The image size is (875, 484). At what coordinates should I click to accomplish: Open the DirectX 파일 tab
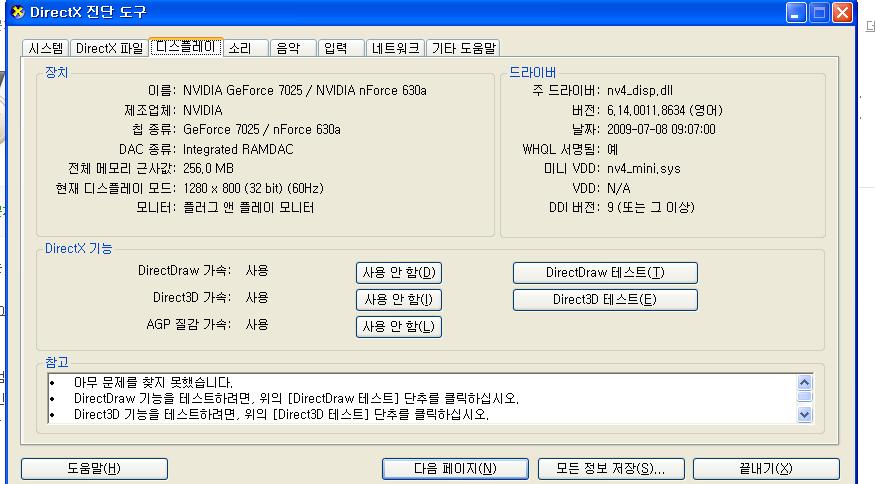click(x=109, y=49)
